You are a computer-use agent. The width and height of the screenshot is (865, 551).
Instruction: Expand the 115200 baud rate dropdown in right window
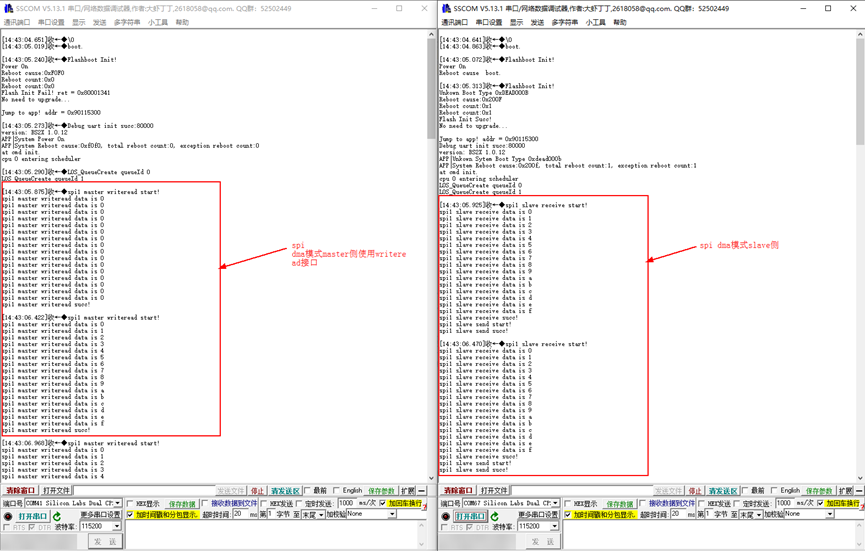[554, 526]
